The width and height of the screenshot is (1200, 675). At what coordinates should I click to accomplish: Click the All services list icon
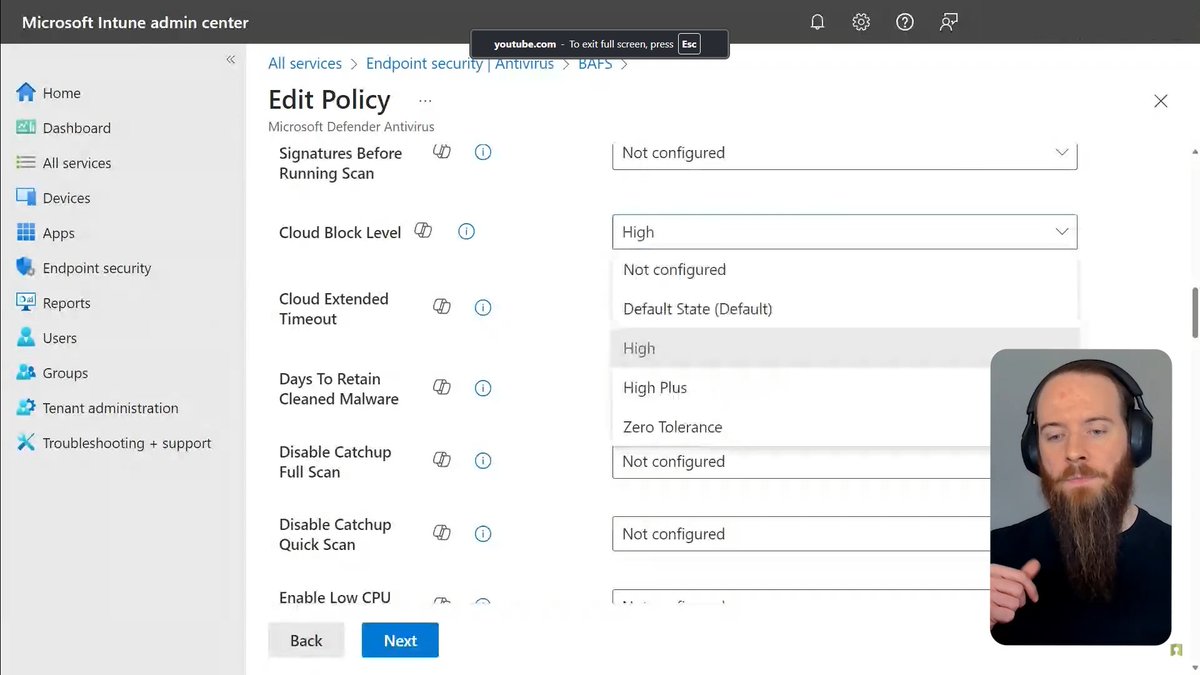[26, 163]
